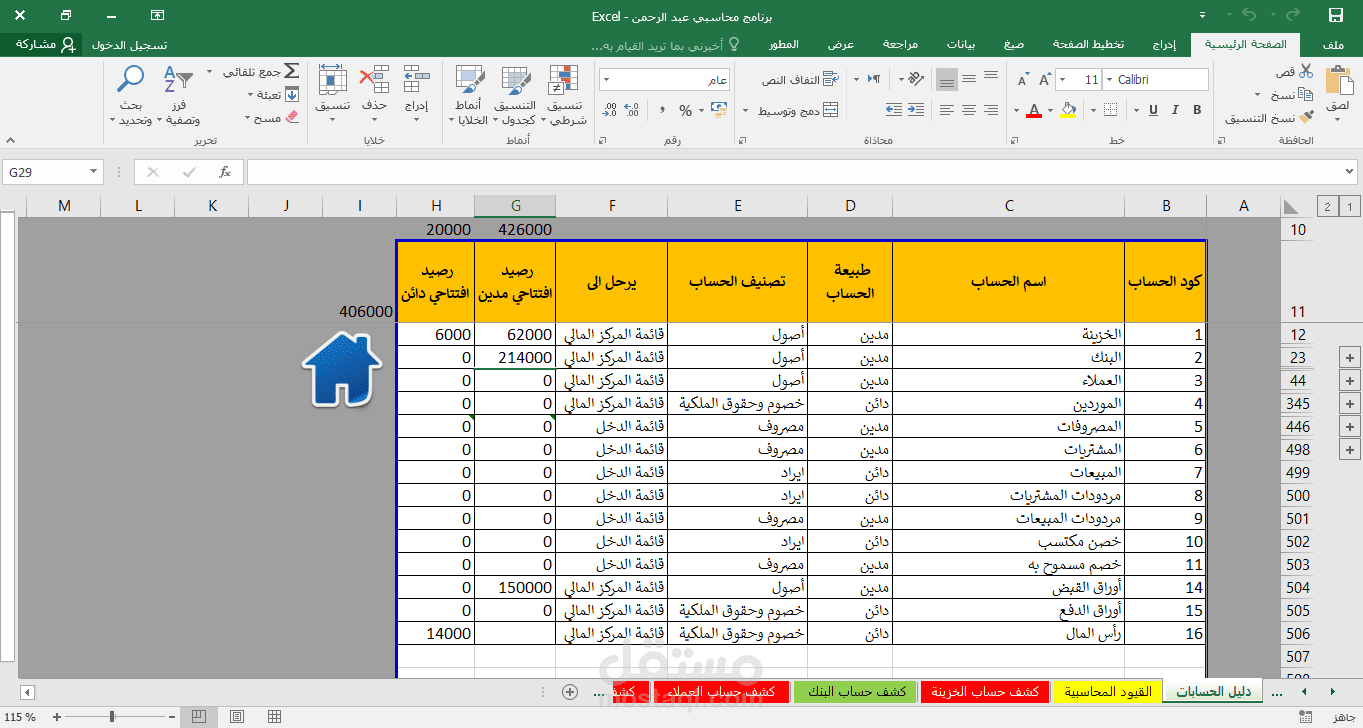Toggle italic formatting
This screenshot has width=1363, height=728.
click(x=1175, y=110)
